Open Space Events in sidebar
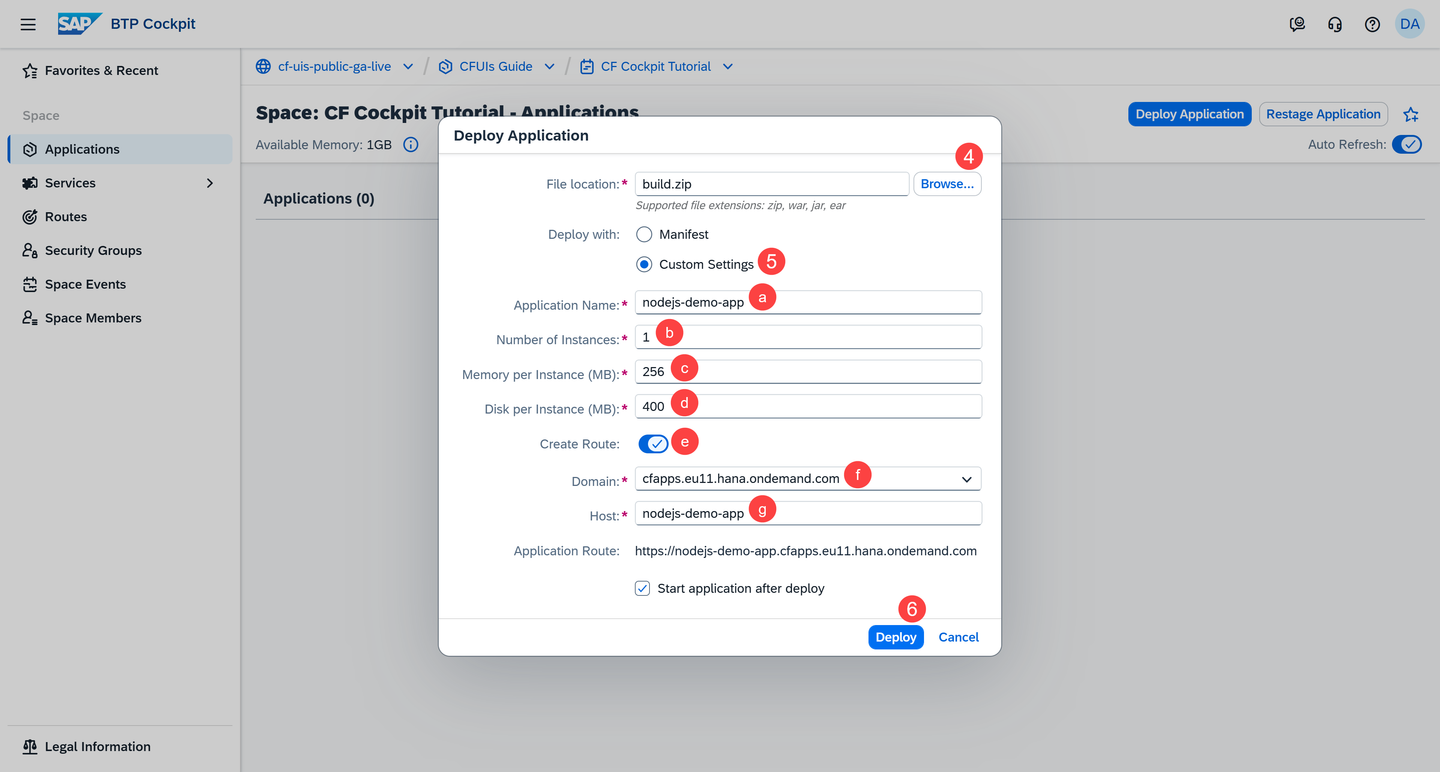Viewport: 1440px width, 772px height. (120, 284)
